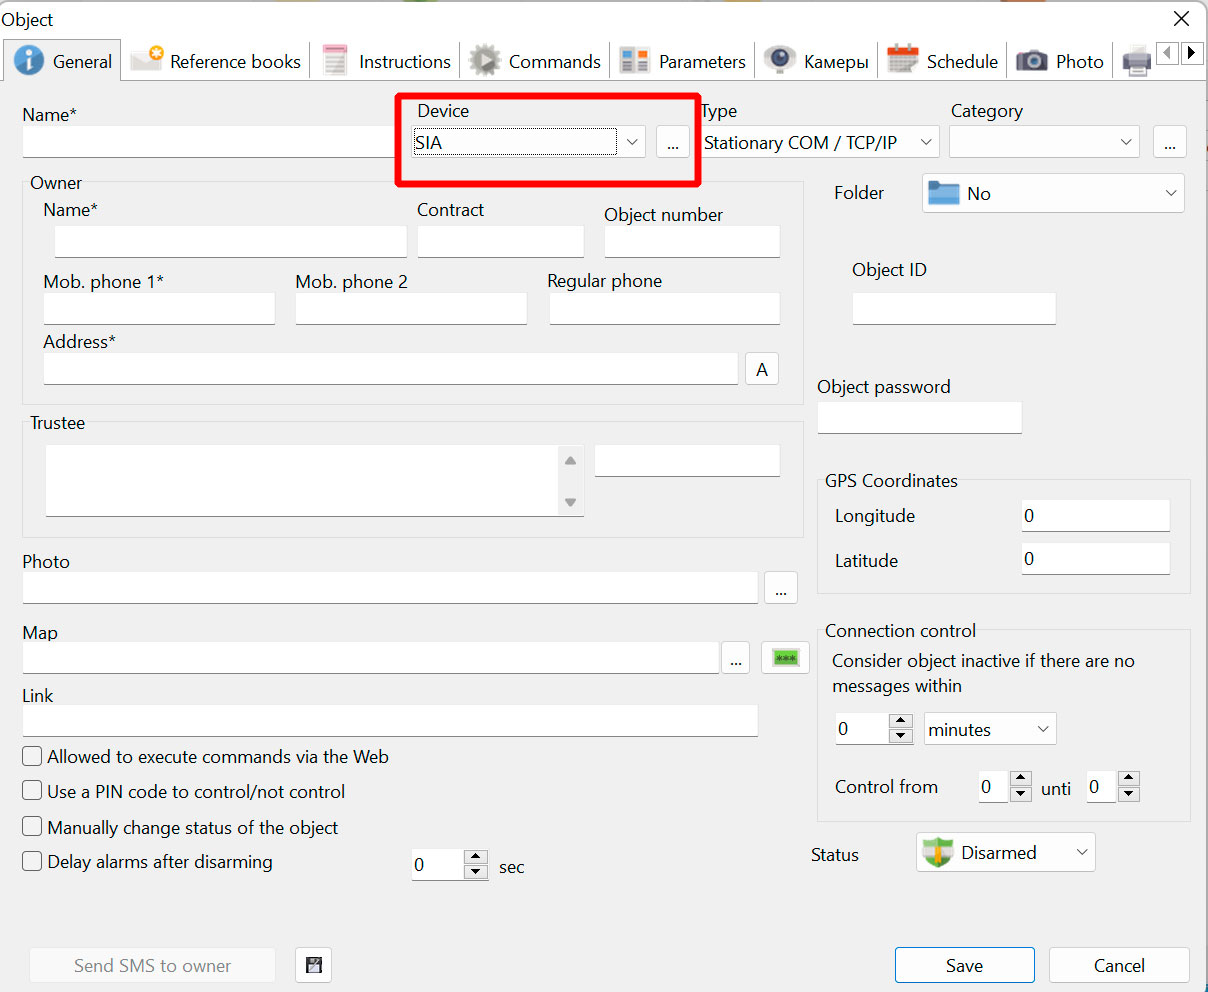
Task: Click the Object ID input field
Action: pos(953,309)
